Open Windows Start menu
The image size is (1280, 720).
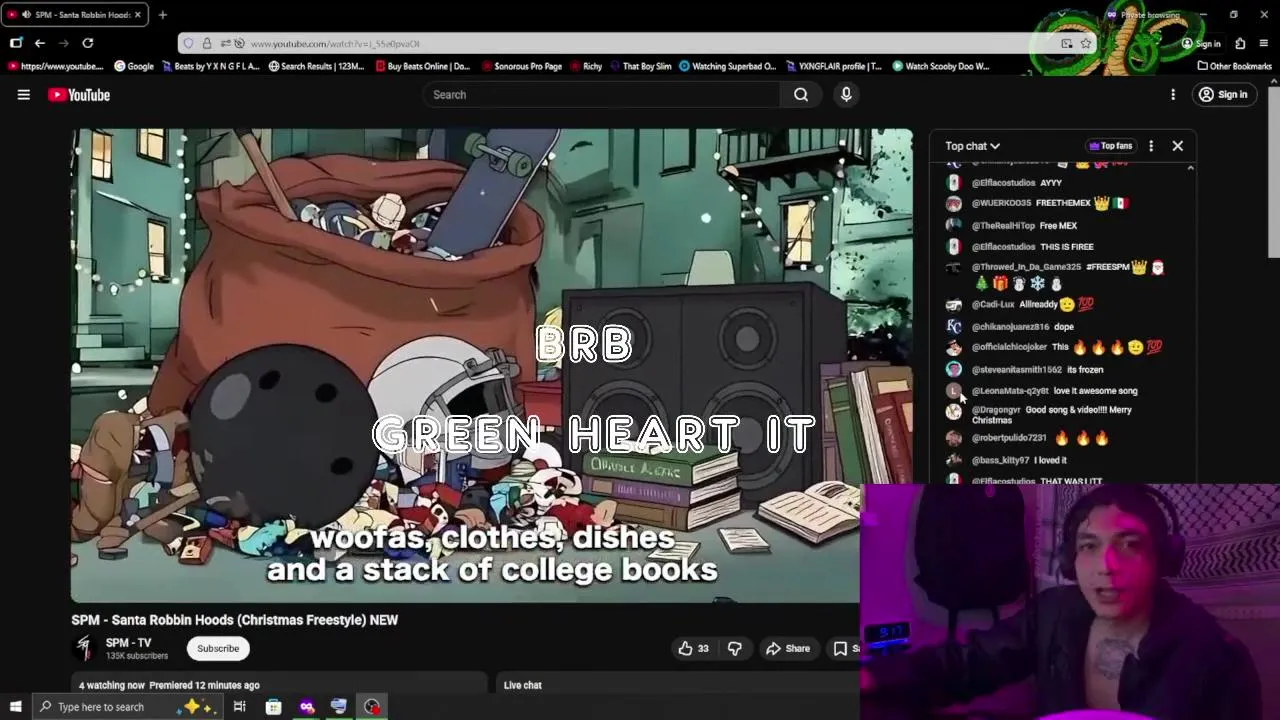coord(15,707)
